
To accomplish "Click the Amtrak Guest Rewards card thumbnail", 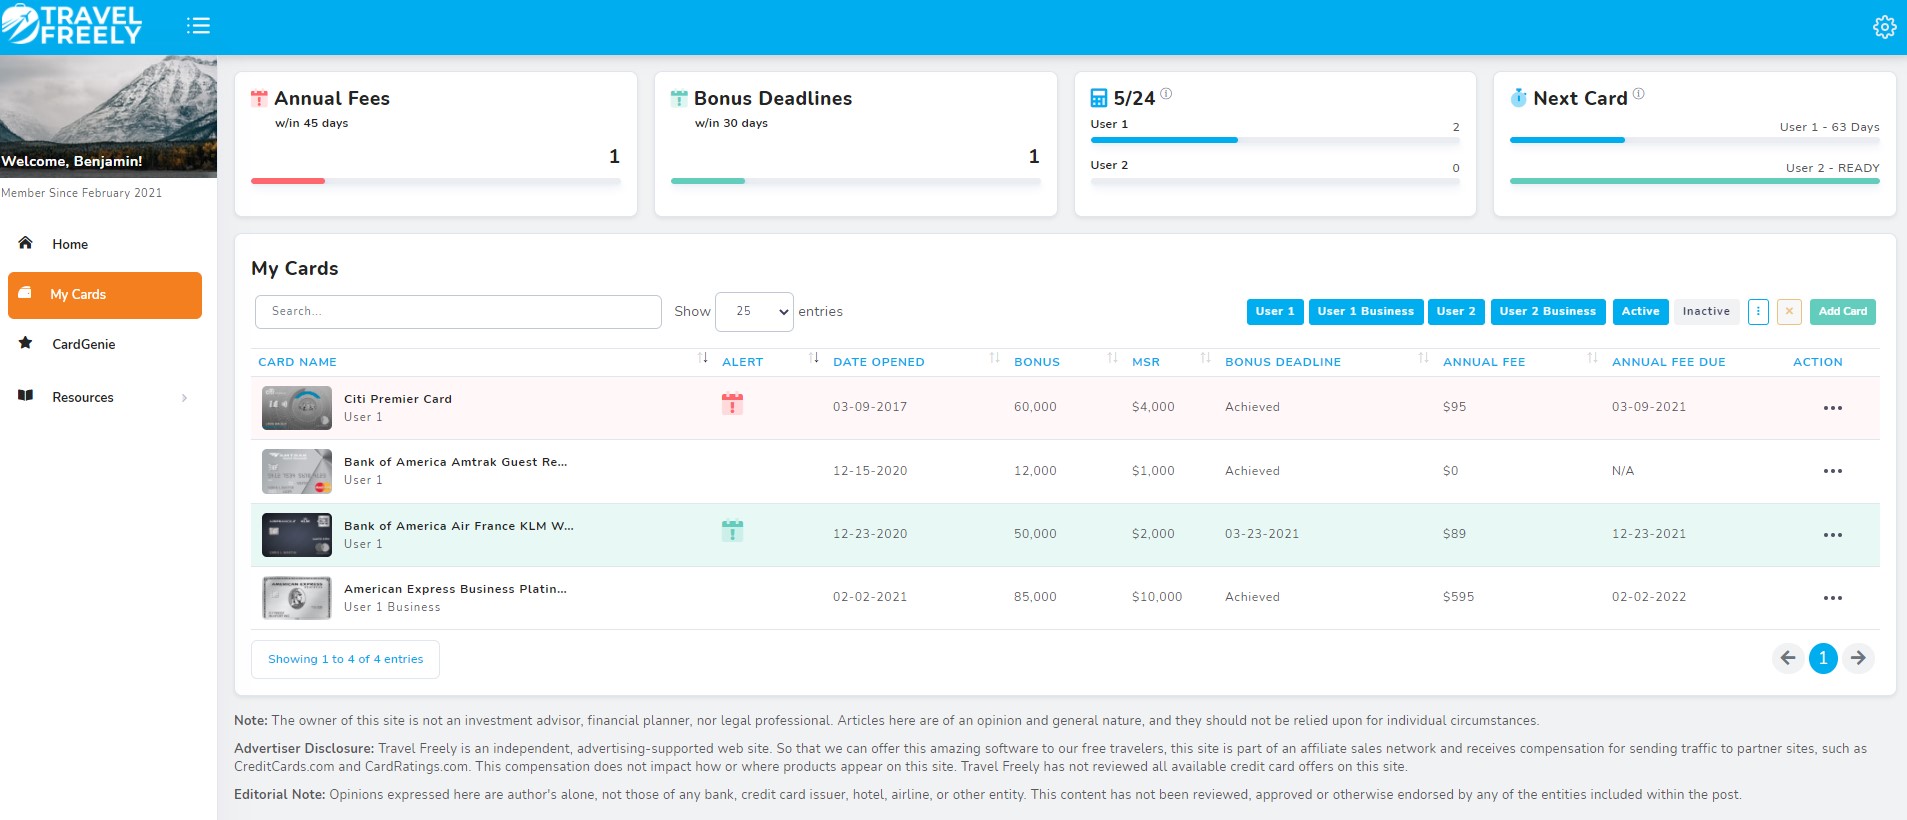I will 297,471.
